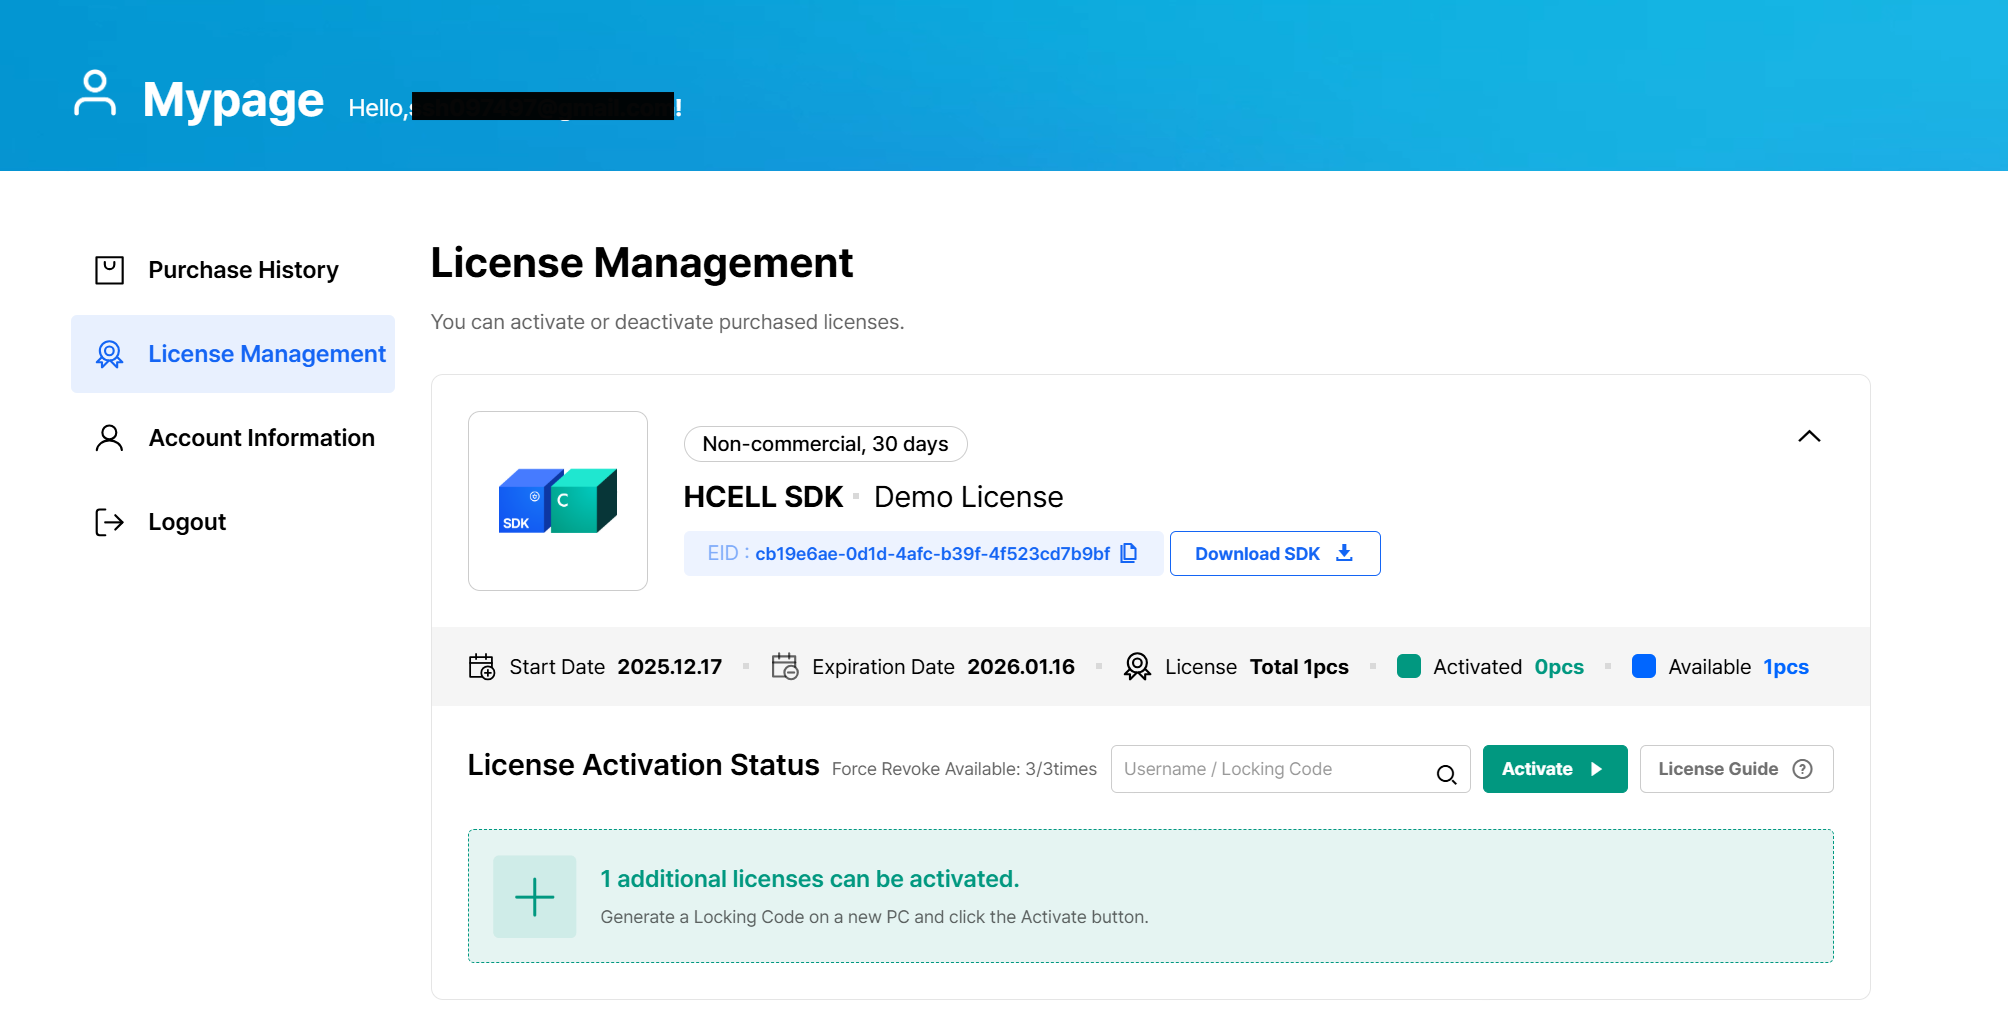Click the download icon on Download SDK button
2008x1009 pixels.
pos(1345,552)
